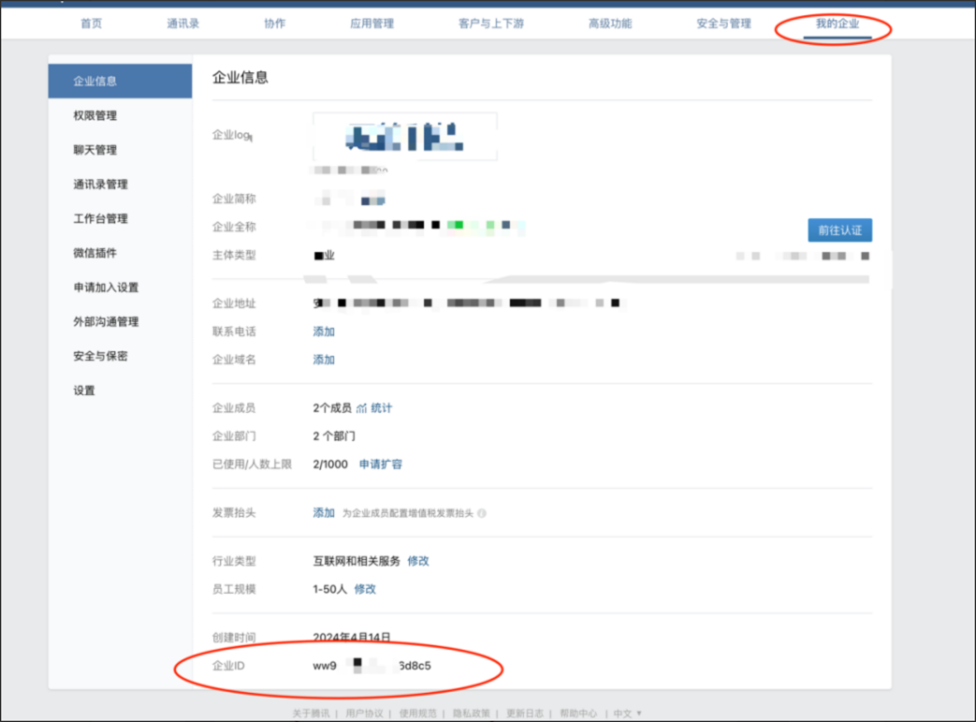
Task: Click the 2 个部门 text
Action: [x=334, y=436]
